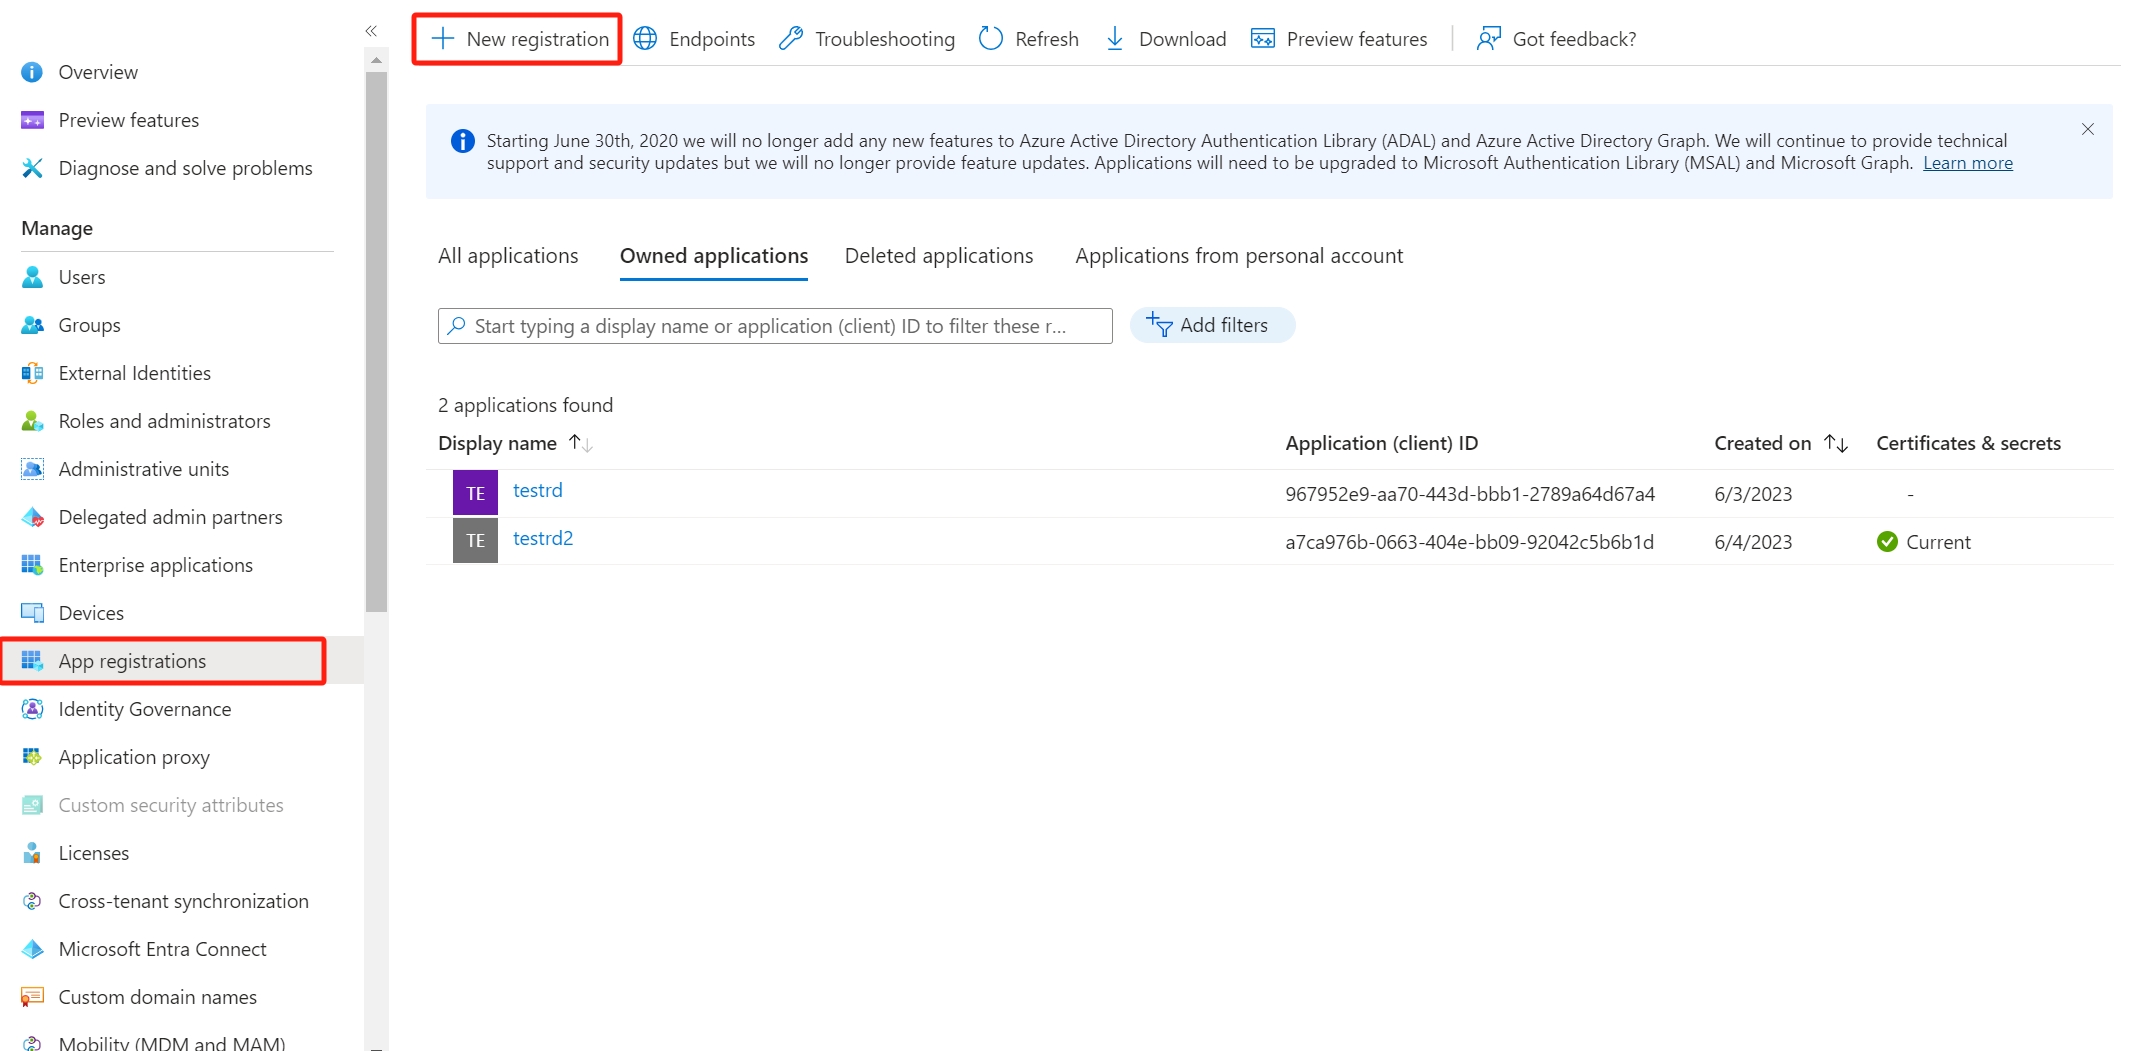Open the Overview menu item
Image resolution: width=2151 pixels, height=1051 pixels.
click(x=98, y=72)
